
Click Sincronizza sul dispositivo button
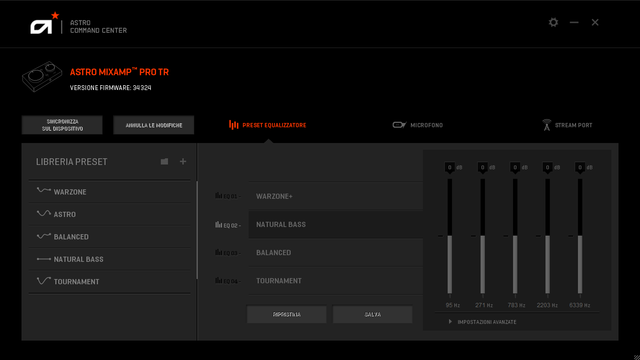click(62, 125)
